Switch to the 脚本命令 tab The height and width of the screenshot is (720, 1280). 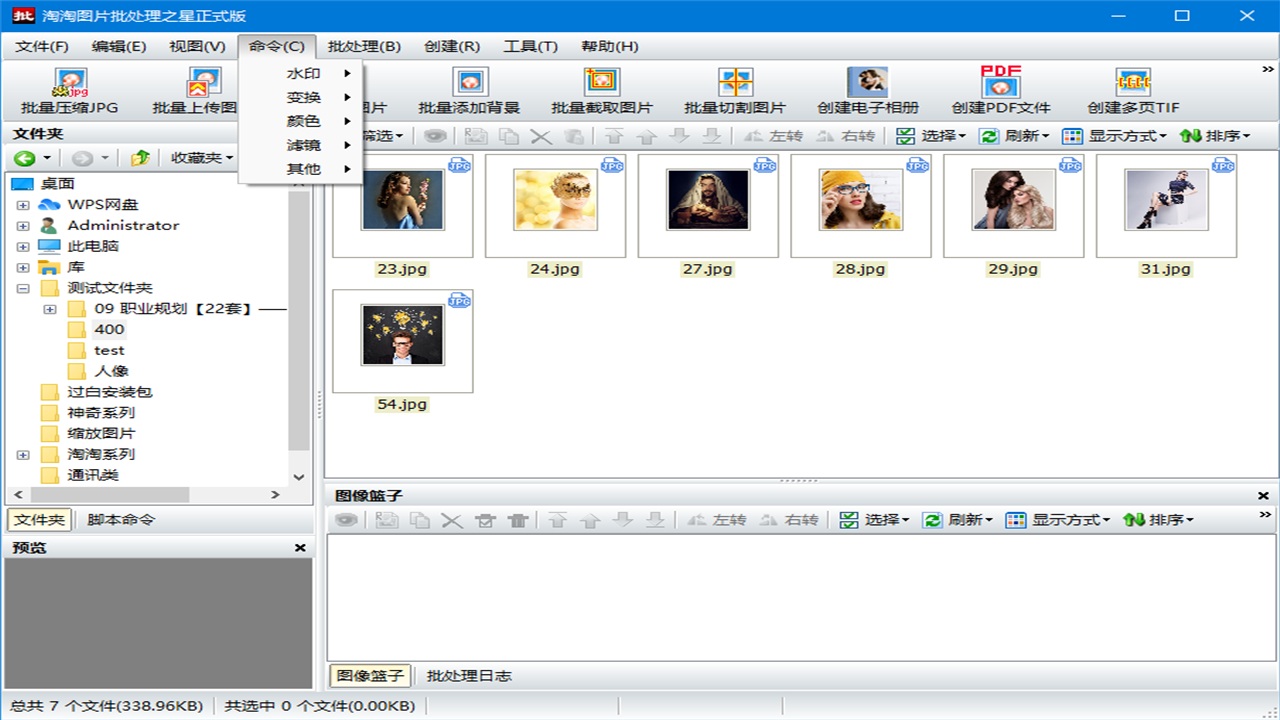[x=121, y=520]
